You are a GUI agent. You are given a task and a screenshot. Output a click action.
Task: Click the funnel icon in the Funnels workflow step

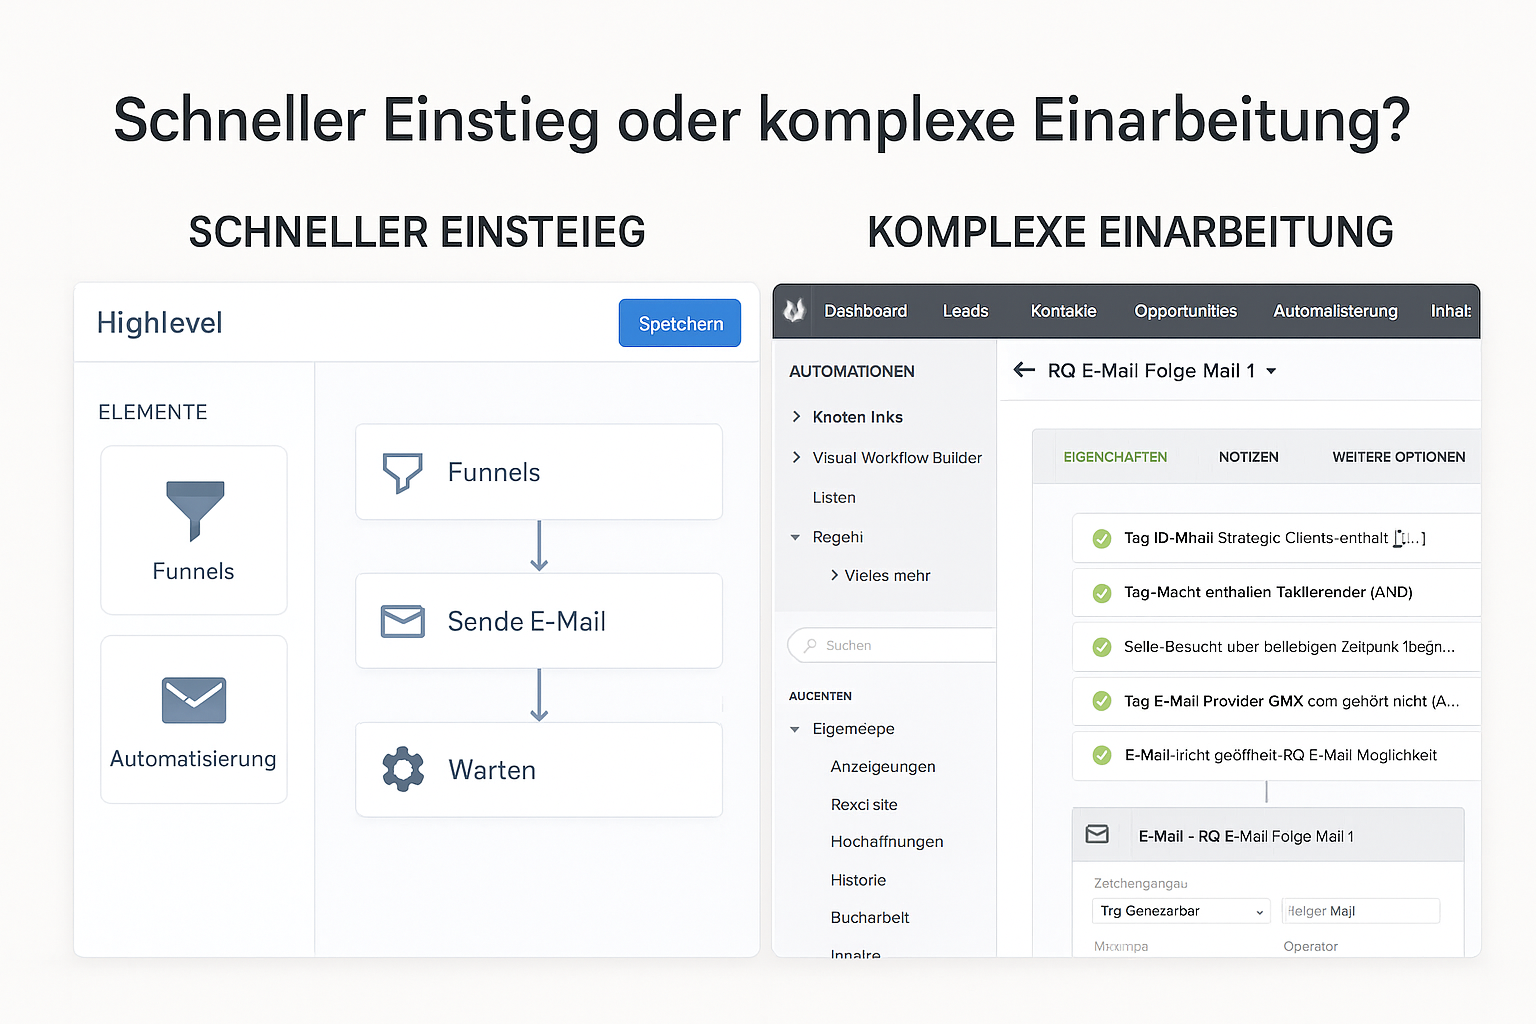(x=403, y=472)
